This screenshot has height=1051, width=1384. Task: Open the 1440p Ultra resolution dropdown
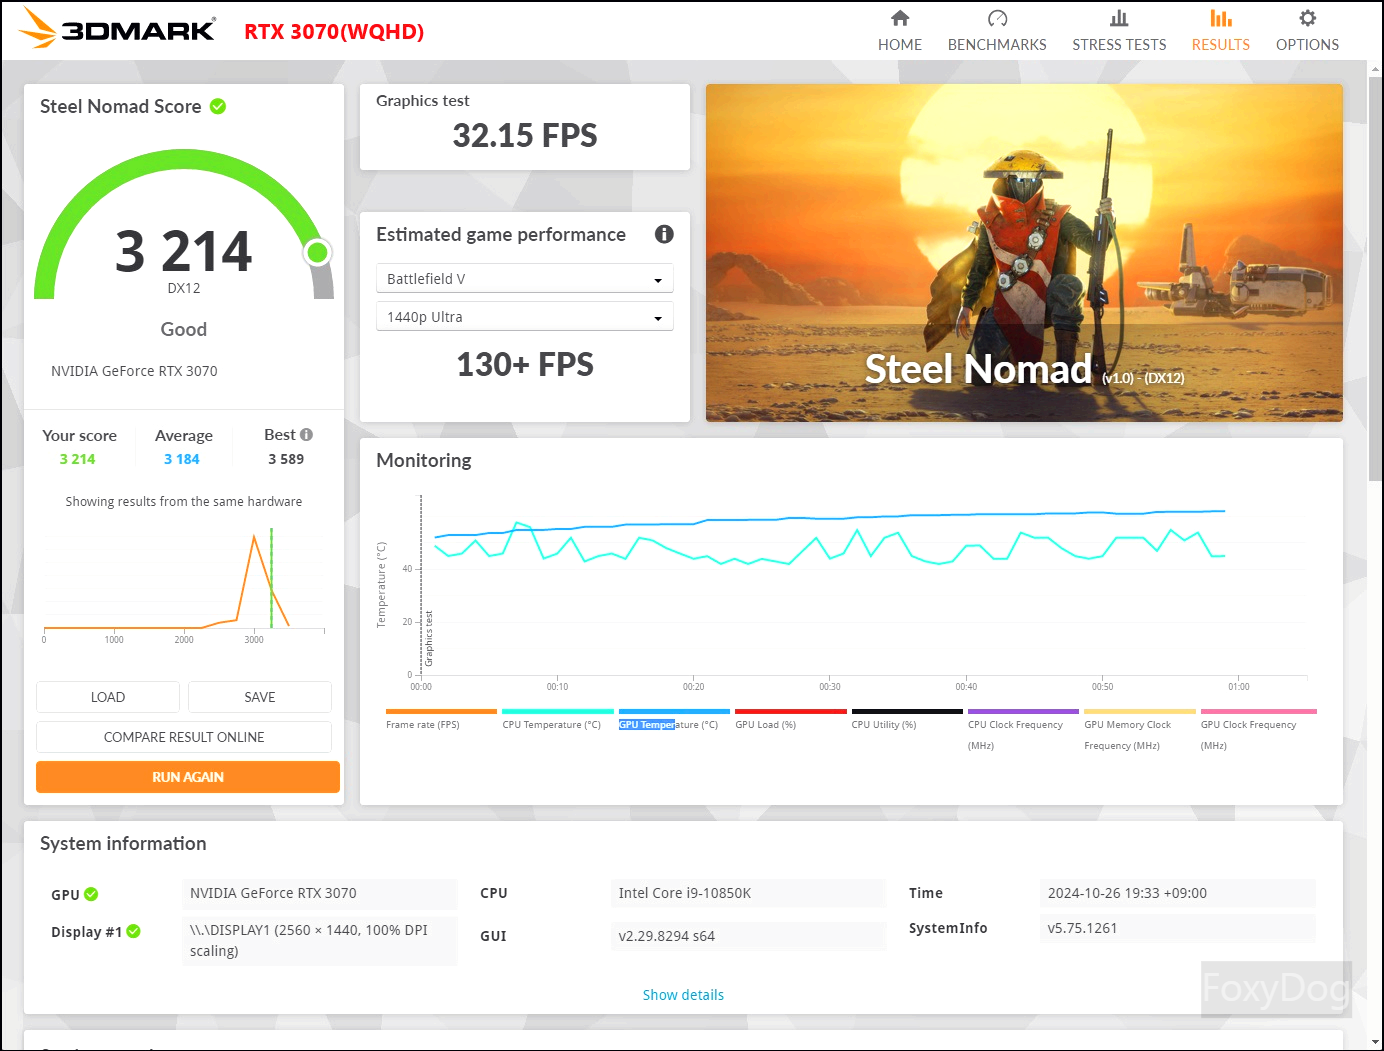(x=524, y=316)
